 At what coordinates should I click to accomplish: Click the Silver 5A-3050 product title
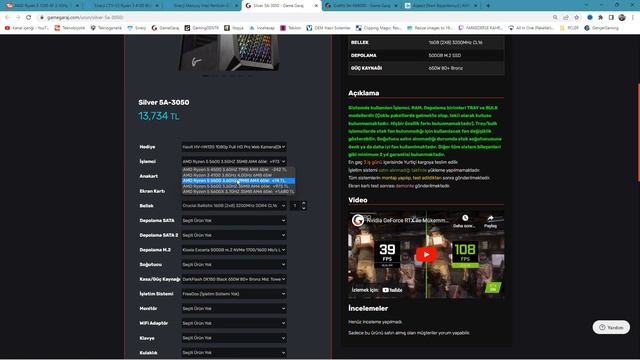(x=164, y=102)
